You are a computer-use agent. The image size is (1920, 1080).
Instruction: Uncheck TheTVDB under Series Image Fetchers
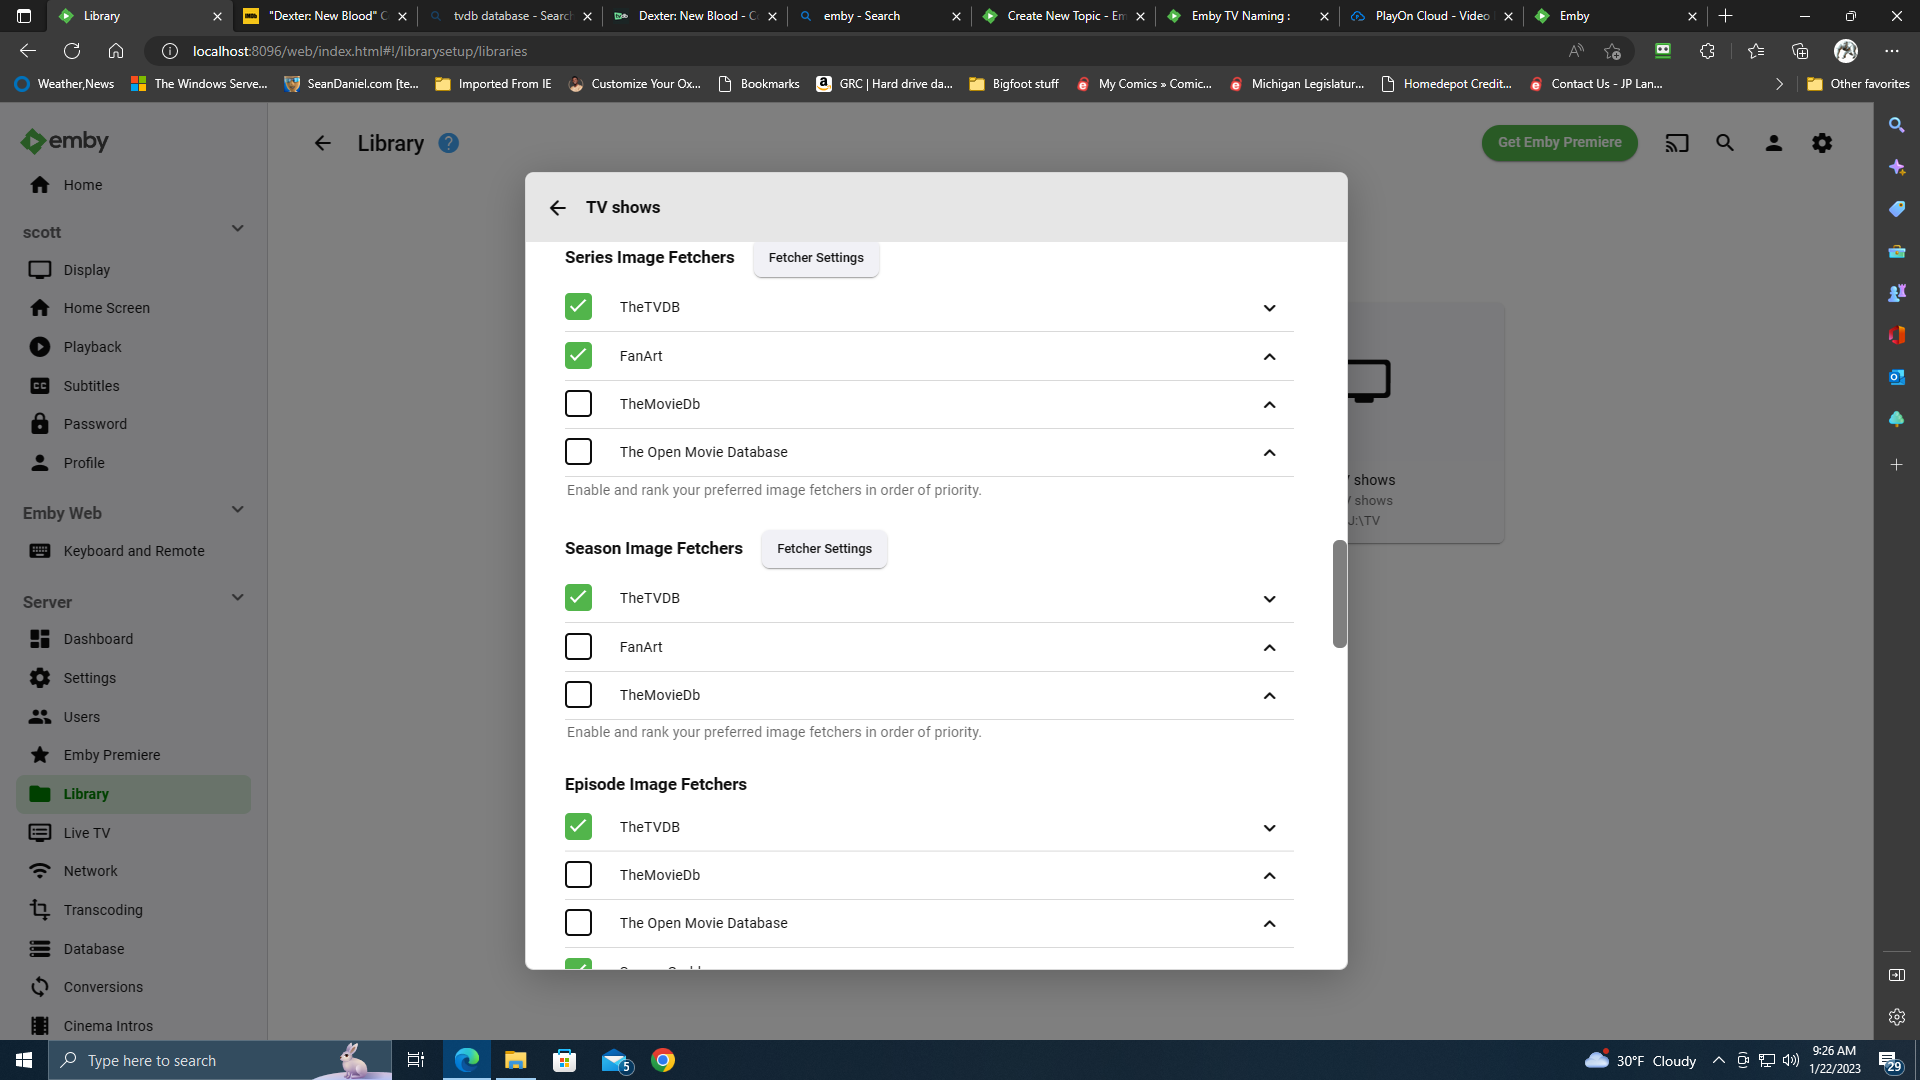tap(578, 307)
